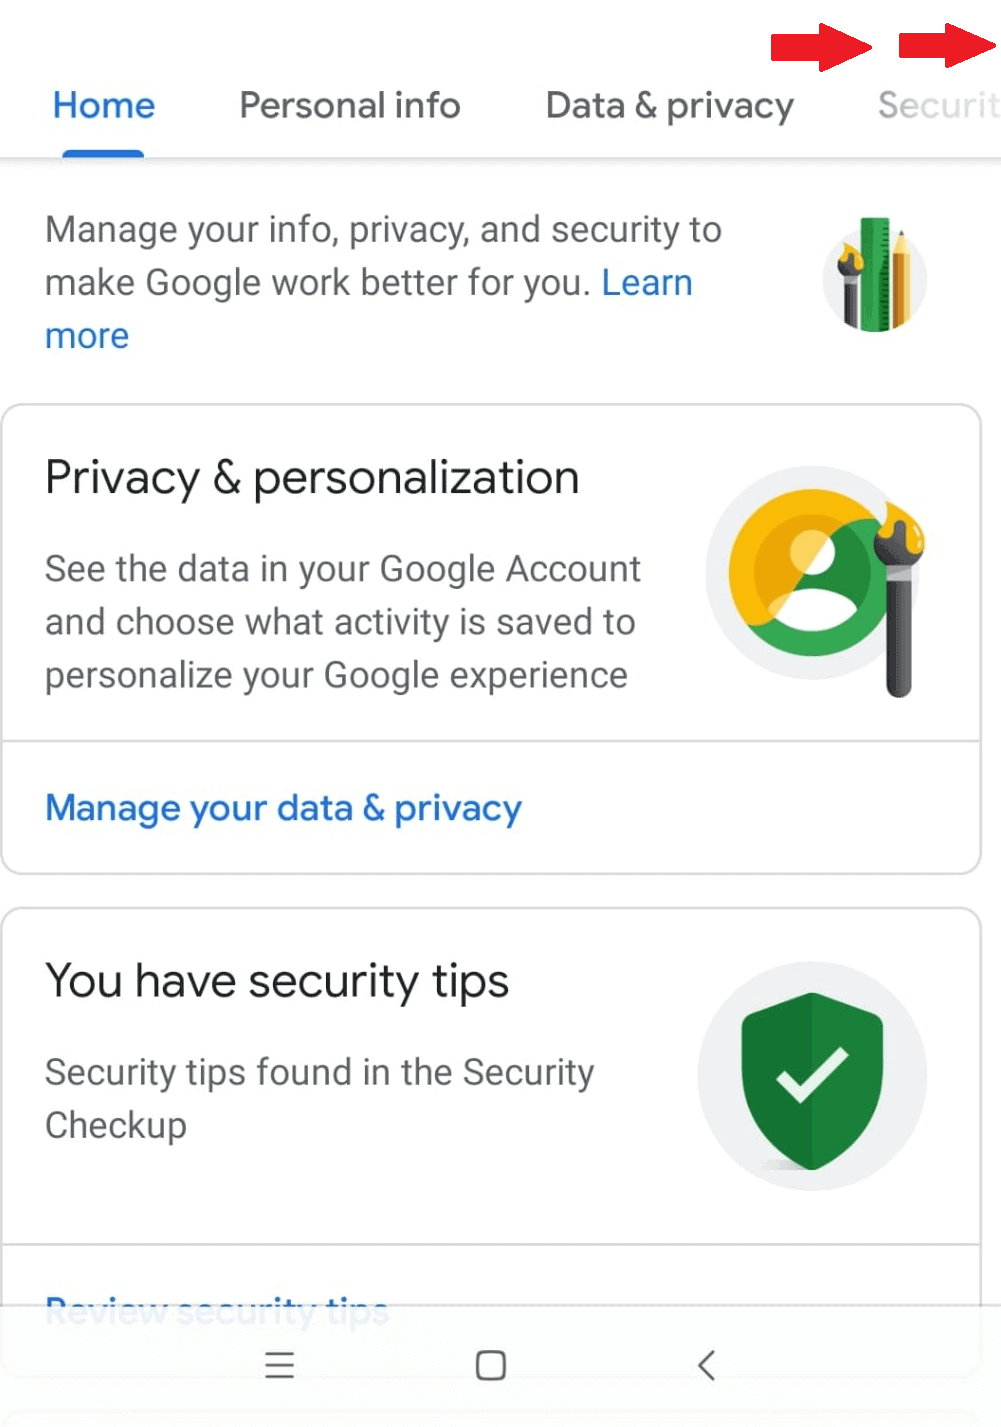Click the green security shield icon
1001x1427 pixels.
point(812,1078)
